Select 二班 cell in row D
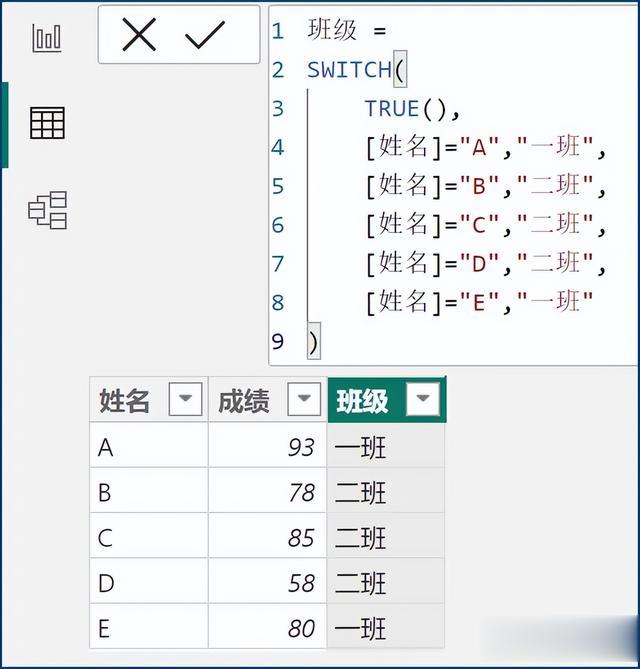Screen dimensions: 640x669 (x=386, y=582)
